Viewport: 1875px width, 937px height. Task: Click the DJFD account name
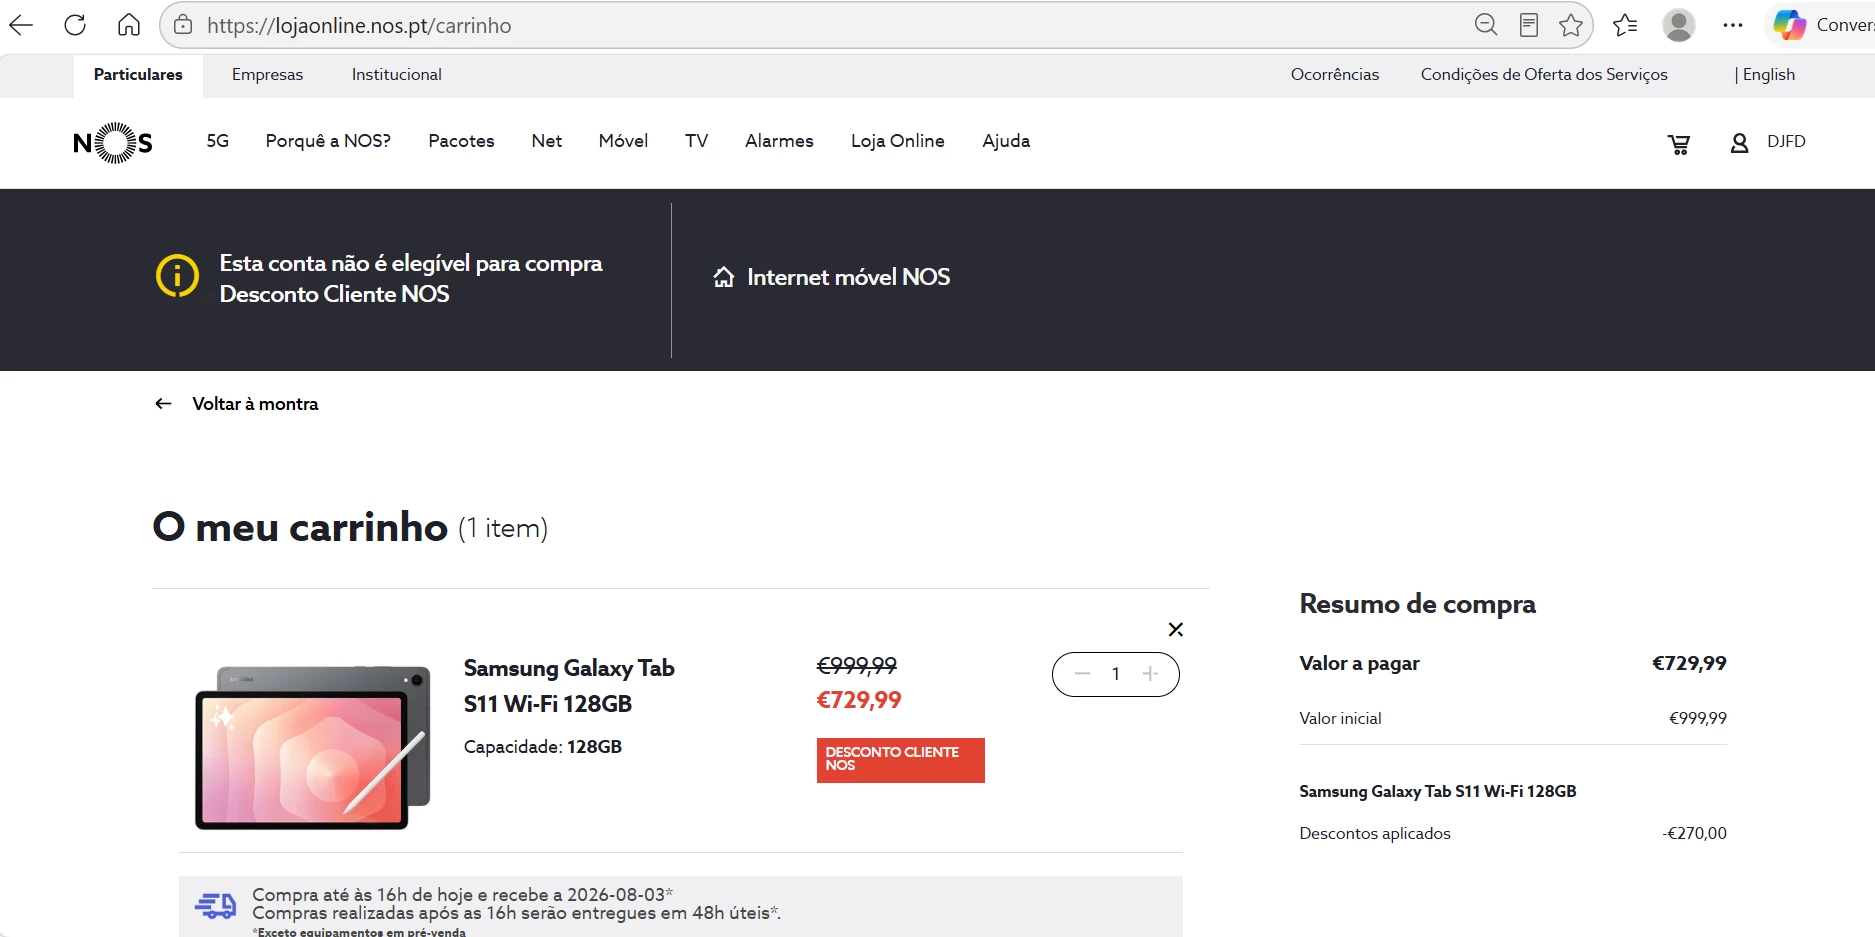(x=1786, y=142)
